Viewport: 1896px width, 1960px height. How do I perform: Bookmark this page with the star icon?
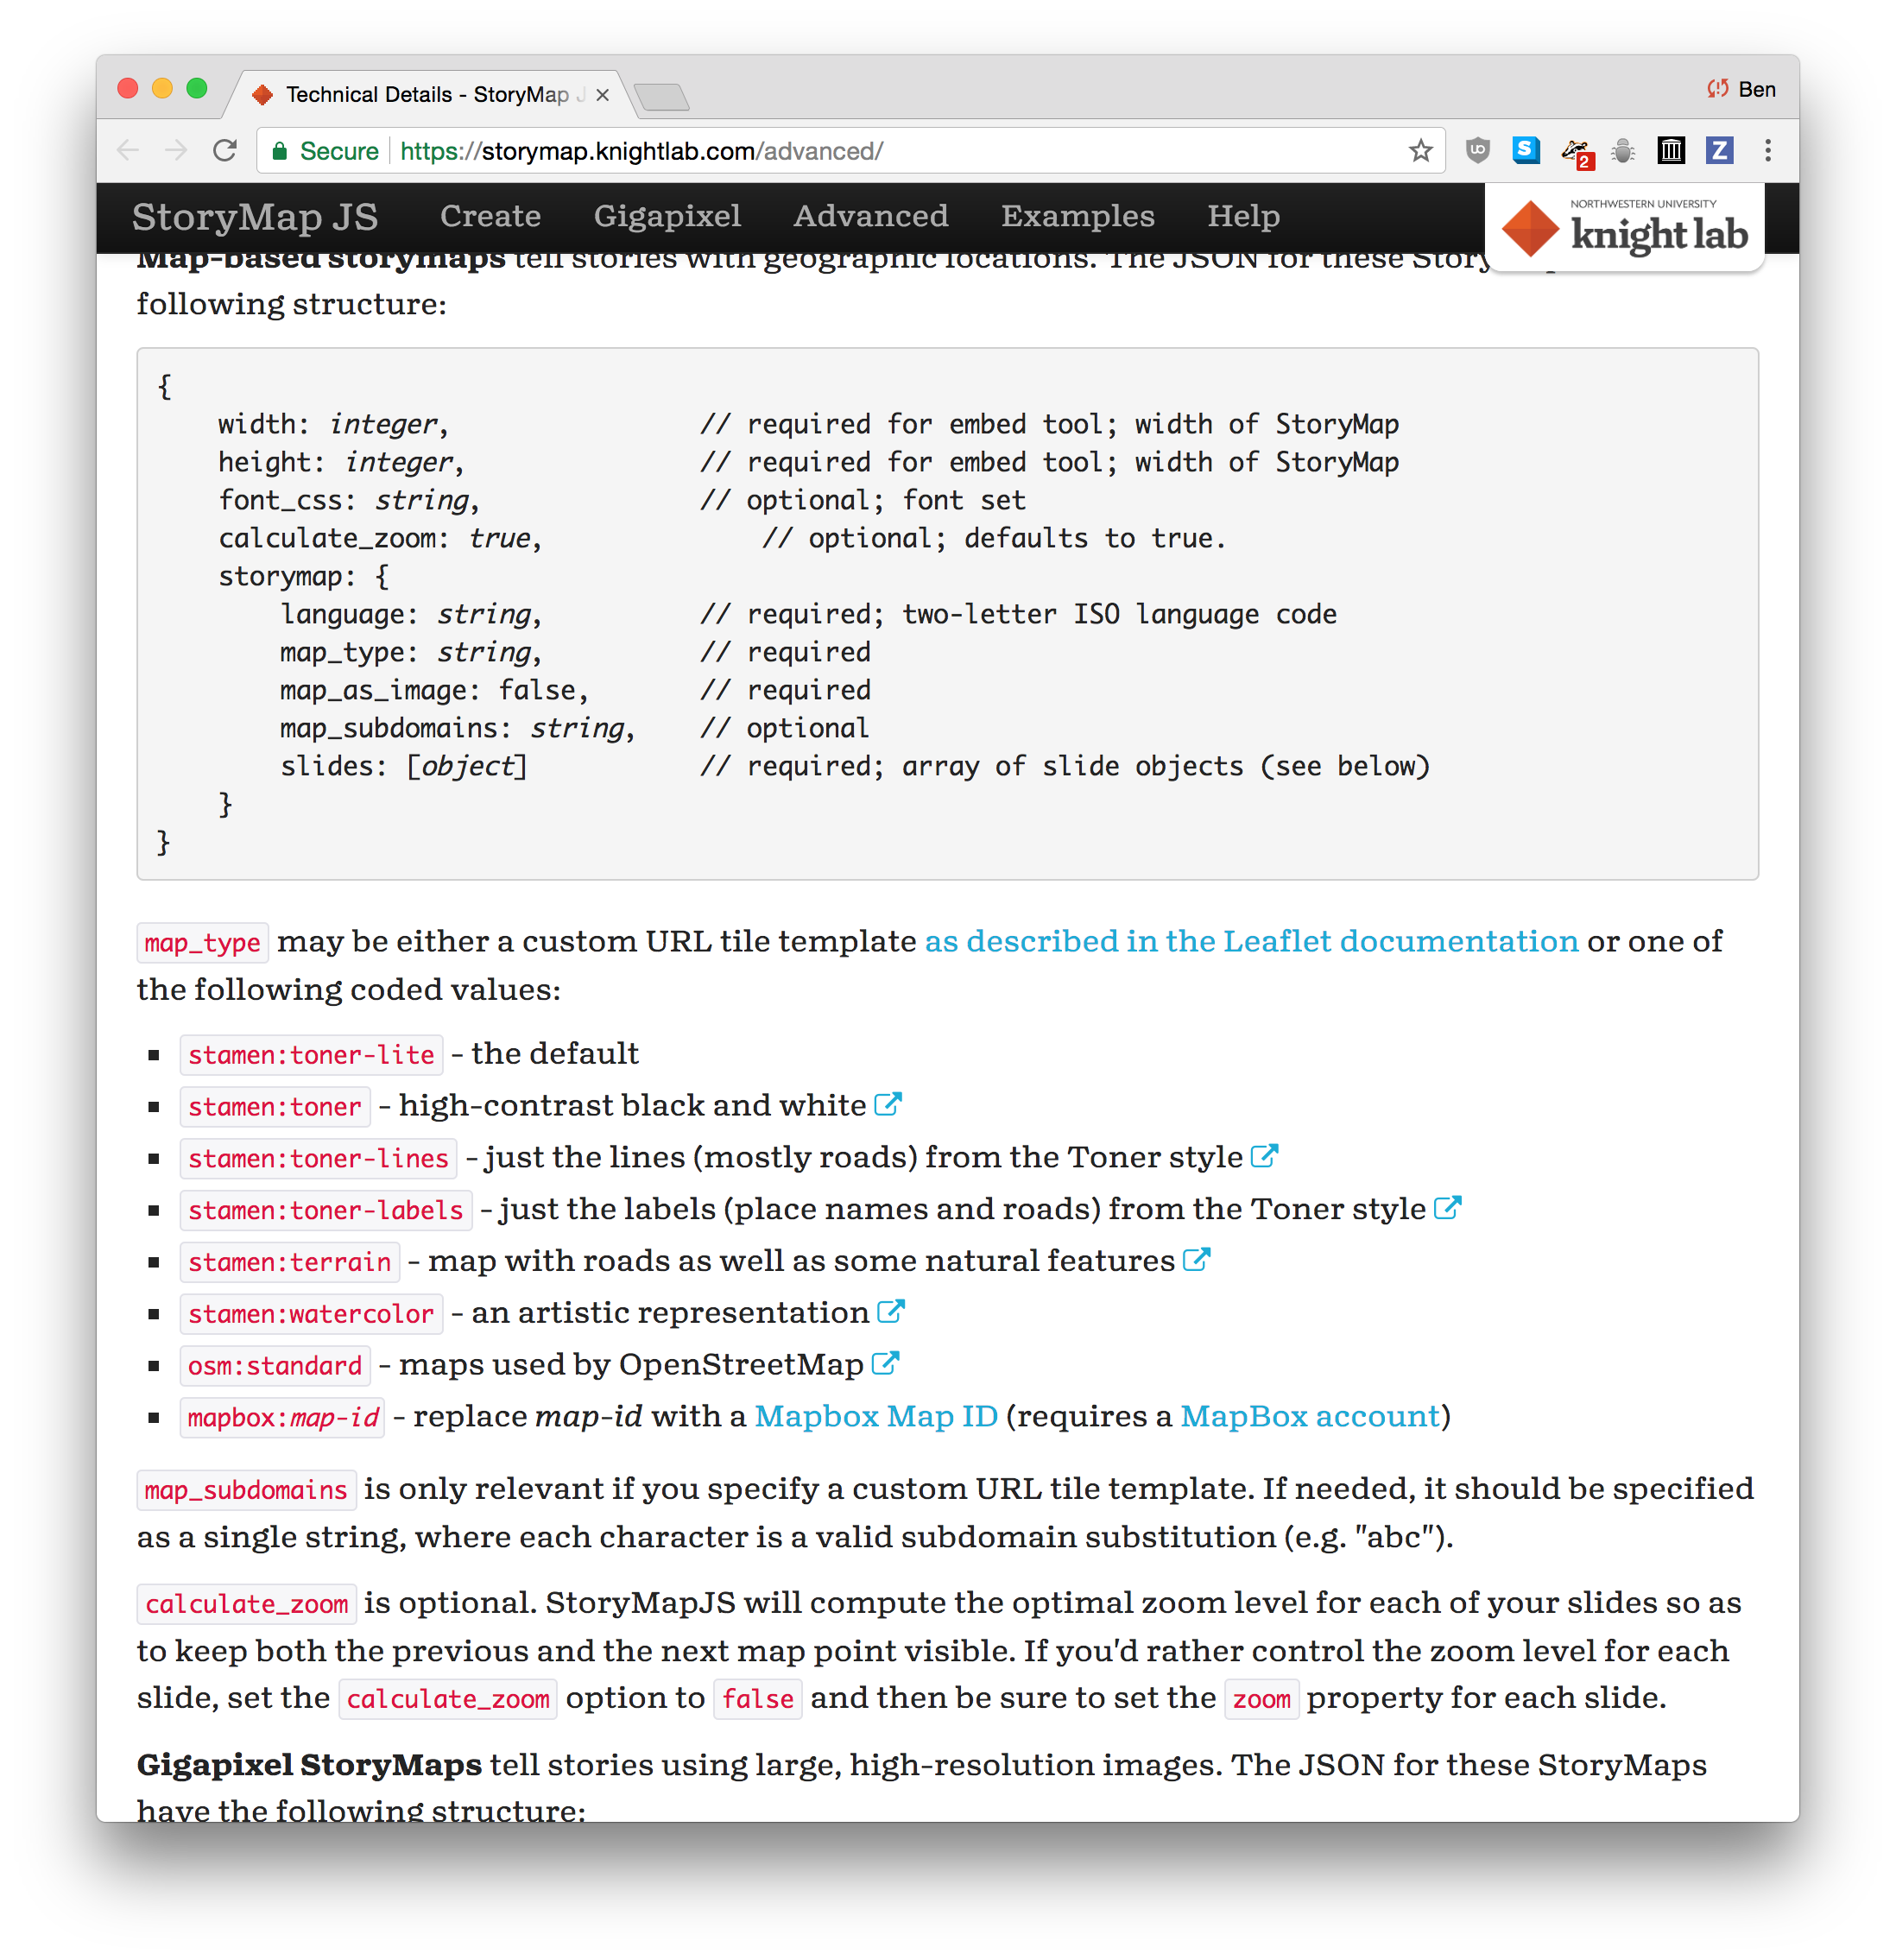pos(1420,151)
